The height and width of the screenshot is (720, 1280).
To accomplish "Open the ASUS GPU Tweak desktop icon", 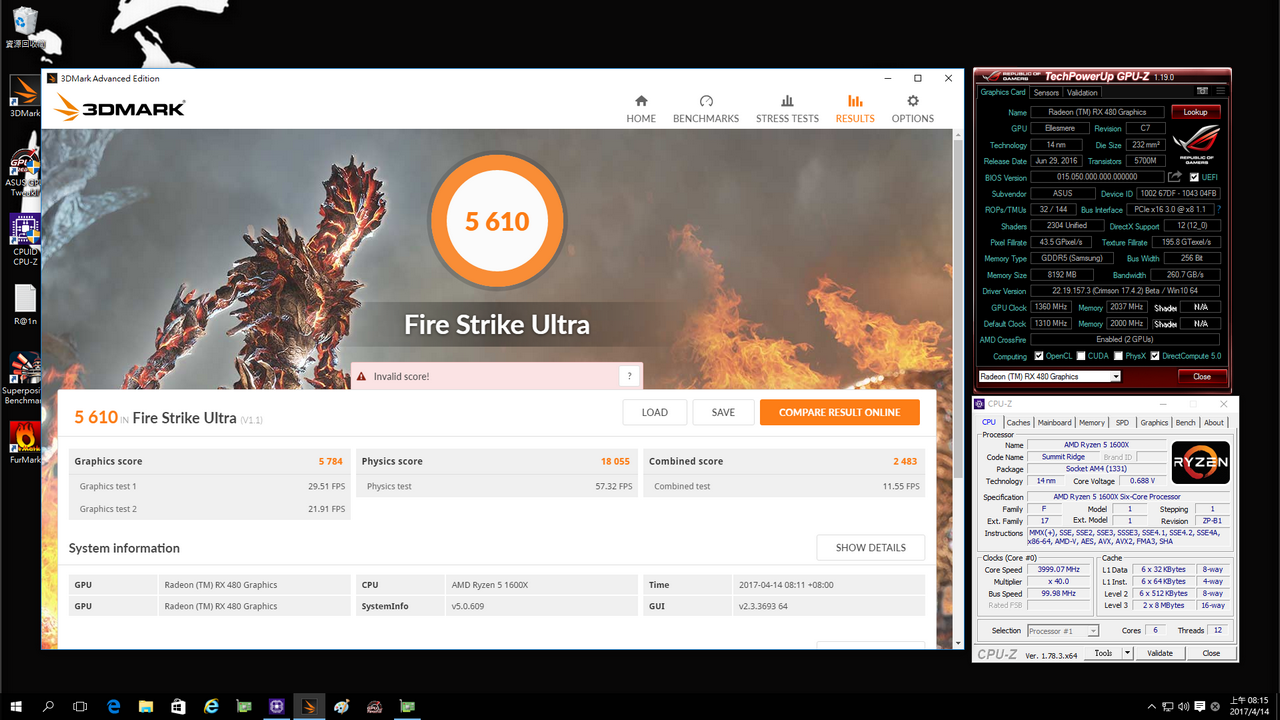I will tap(24, 172).
